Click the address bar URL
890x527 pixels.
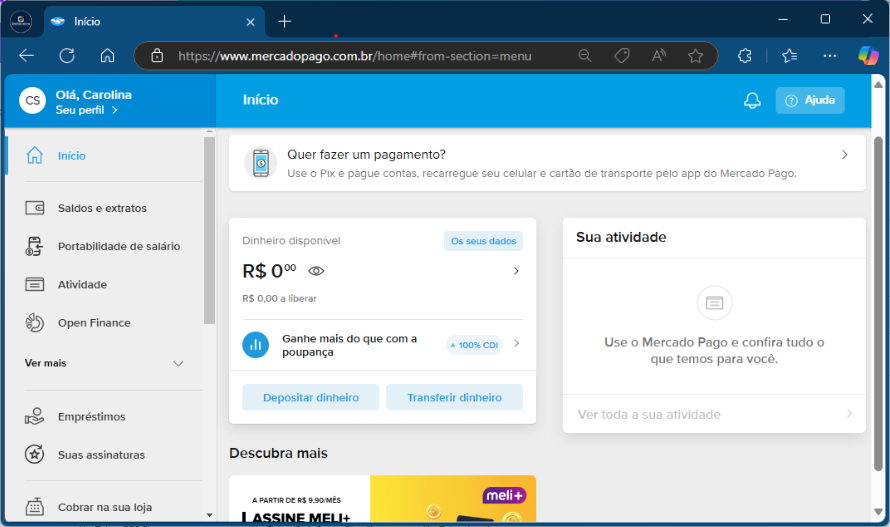[355, 56]
